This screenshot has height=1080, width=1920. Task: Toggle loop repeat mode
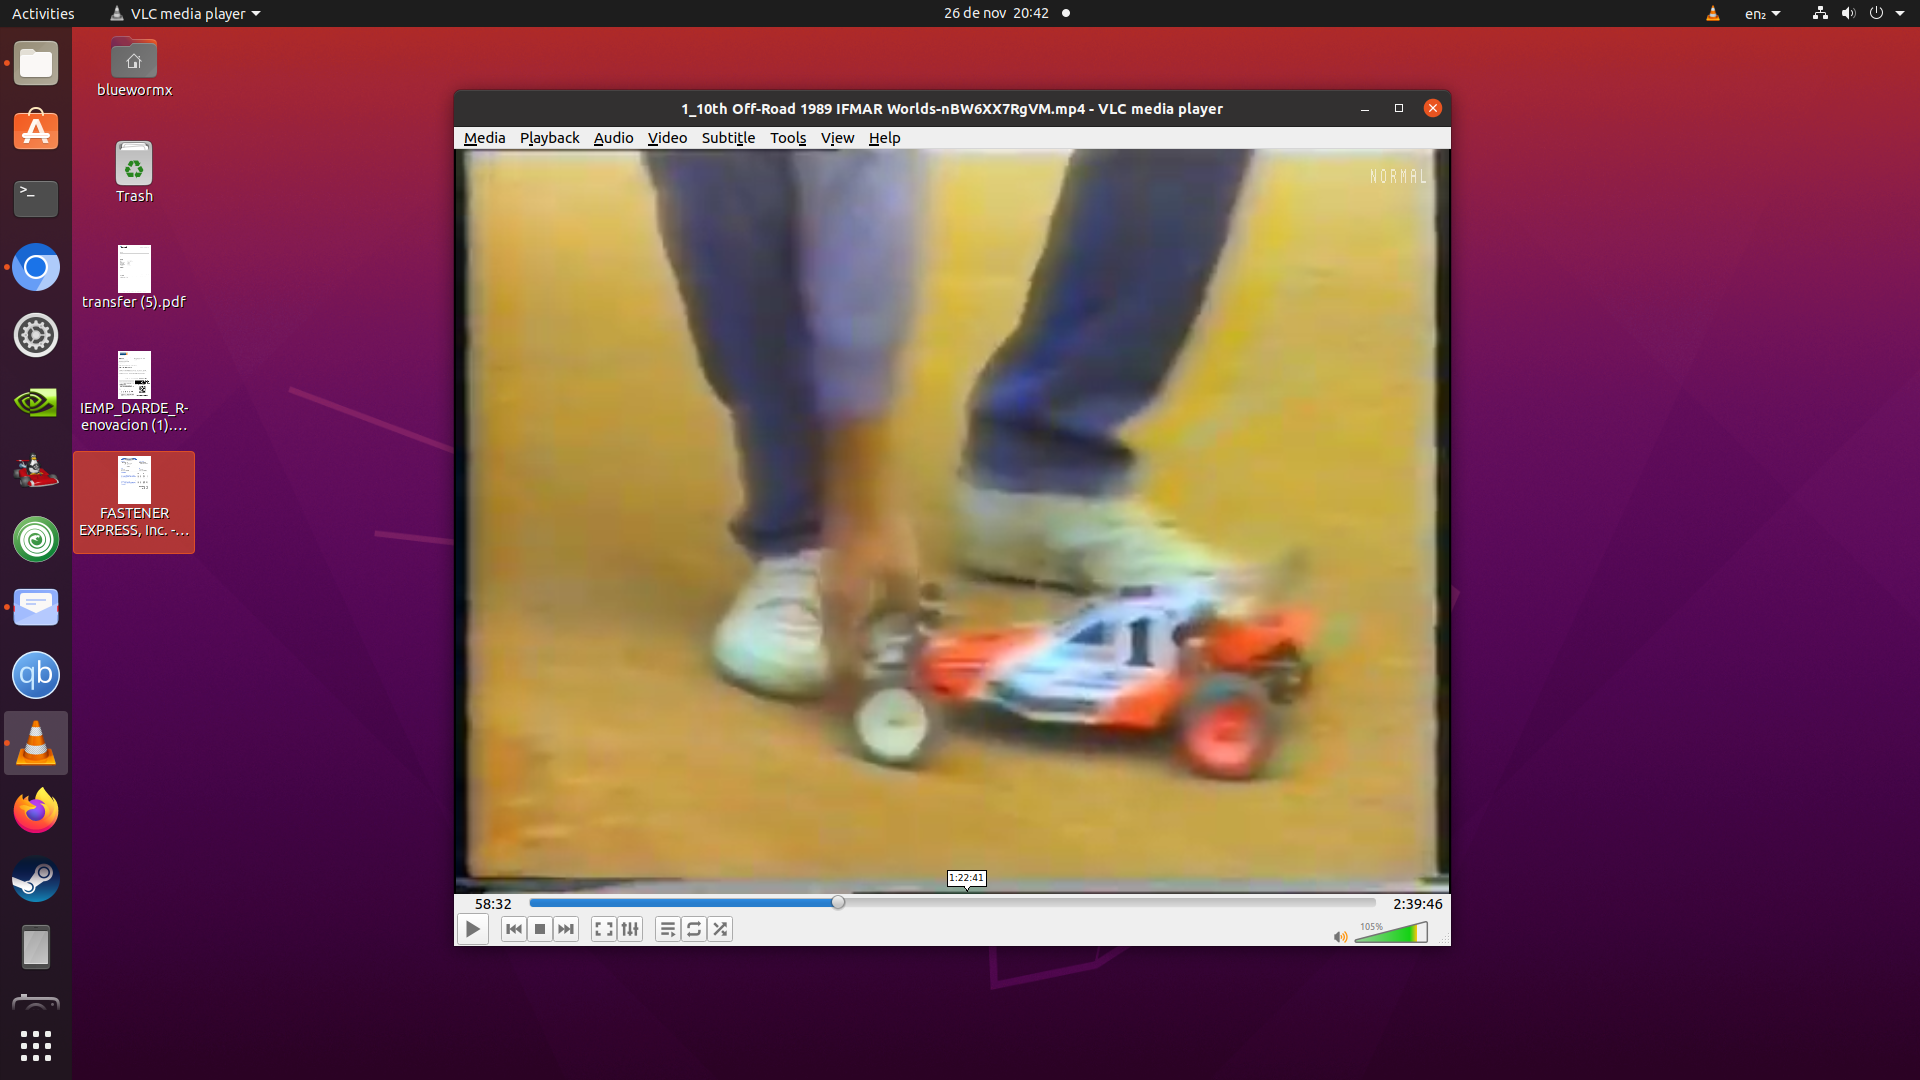tap(694, 929)
